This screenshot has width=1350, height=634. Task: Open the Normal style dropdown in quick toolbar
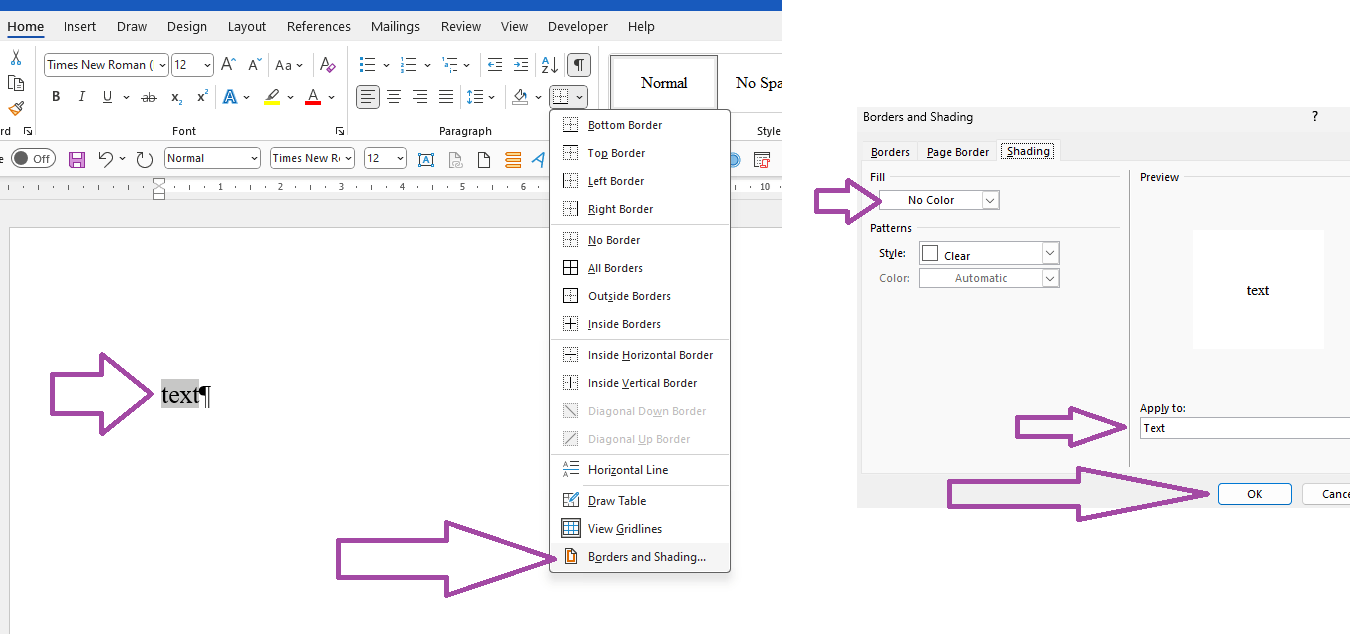[x=252, y=158]
